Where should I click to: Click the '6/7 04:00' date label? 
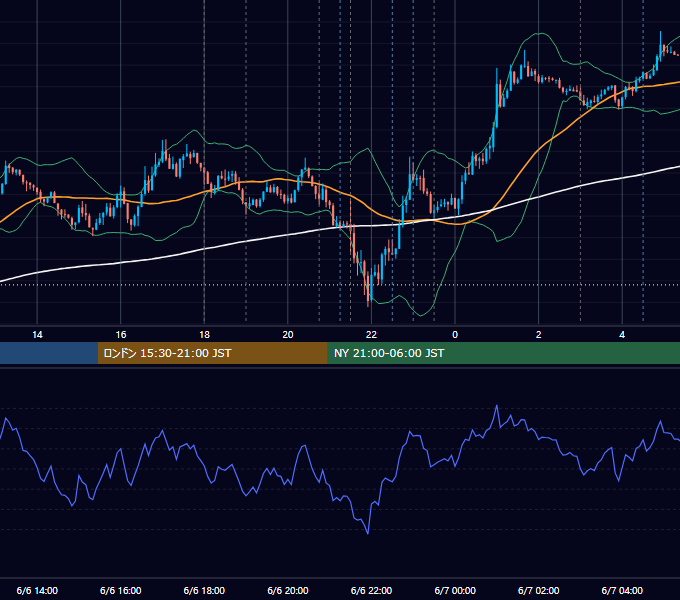(x=622, y=590)
